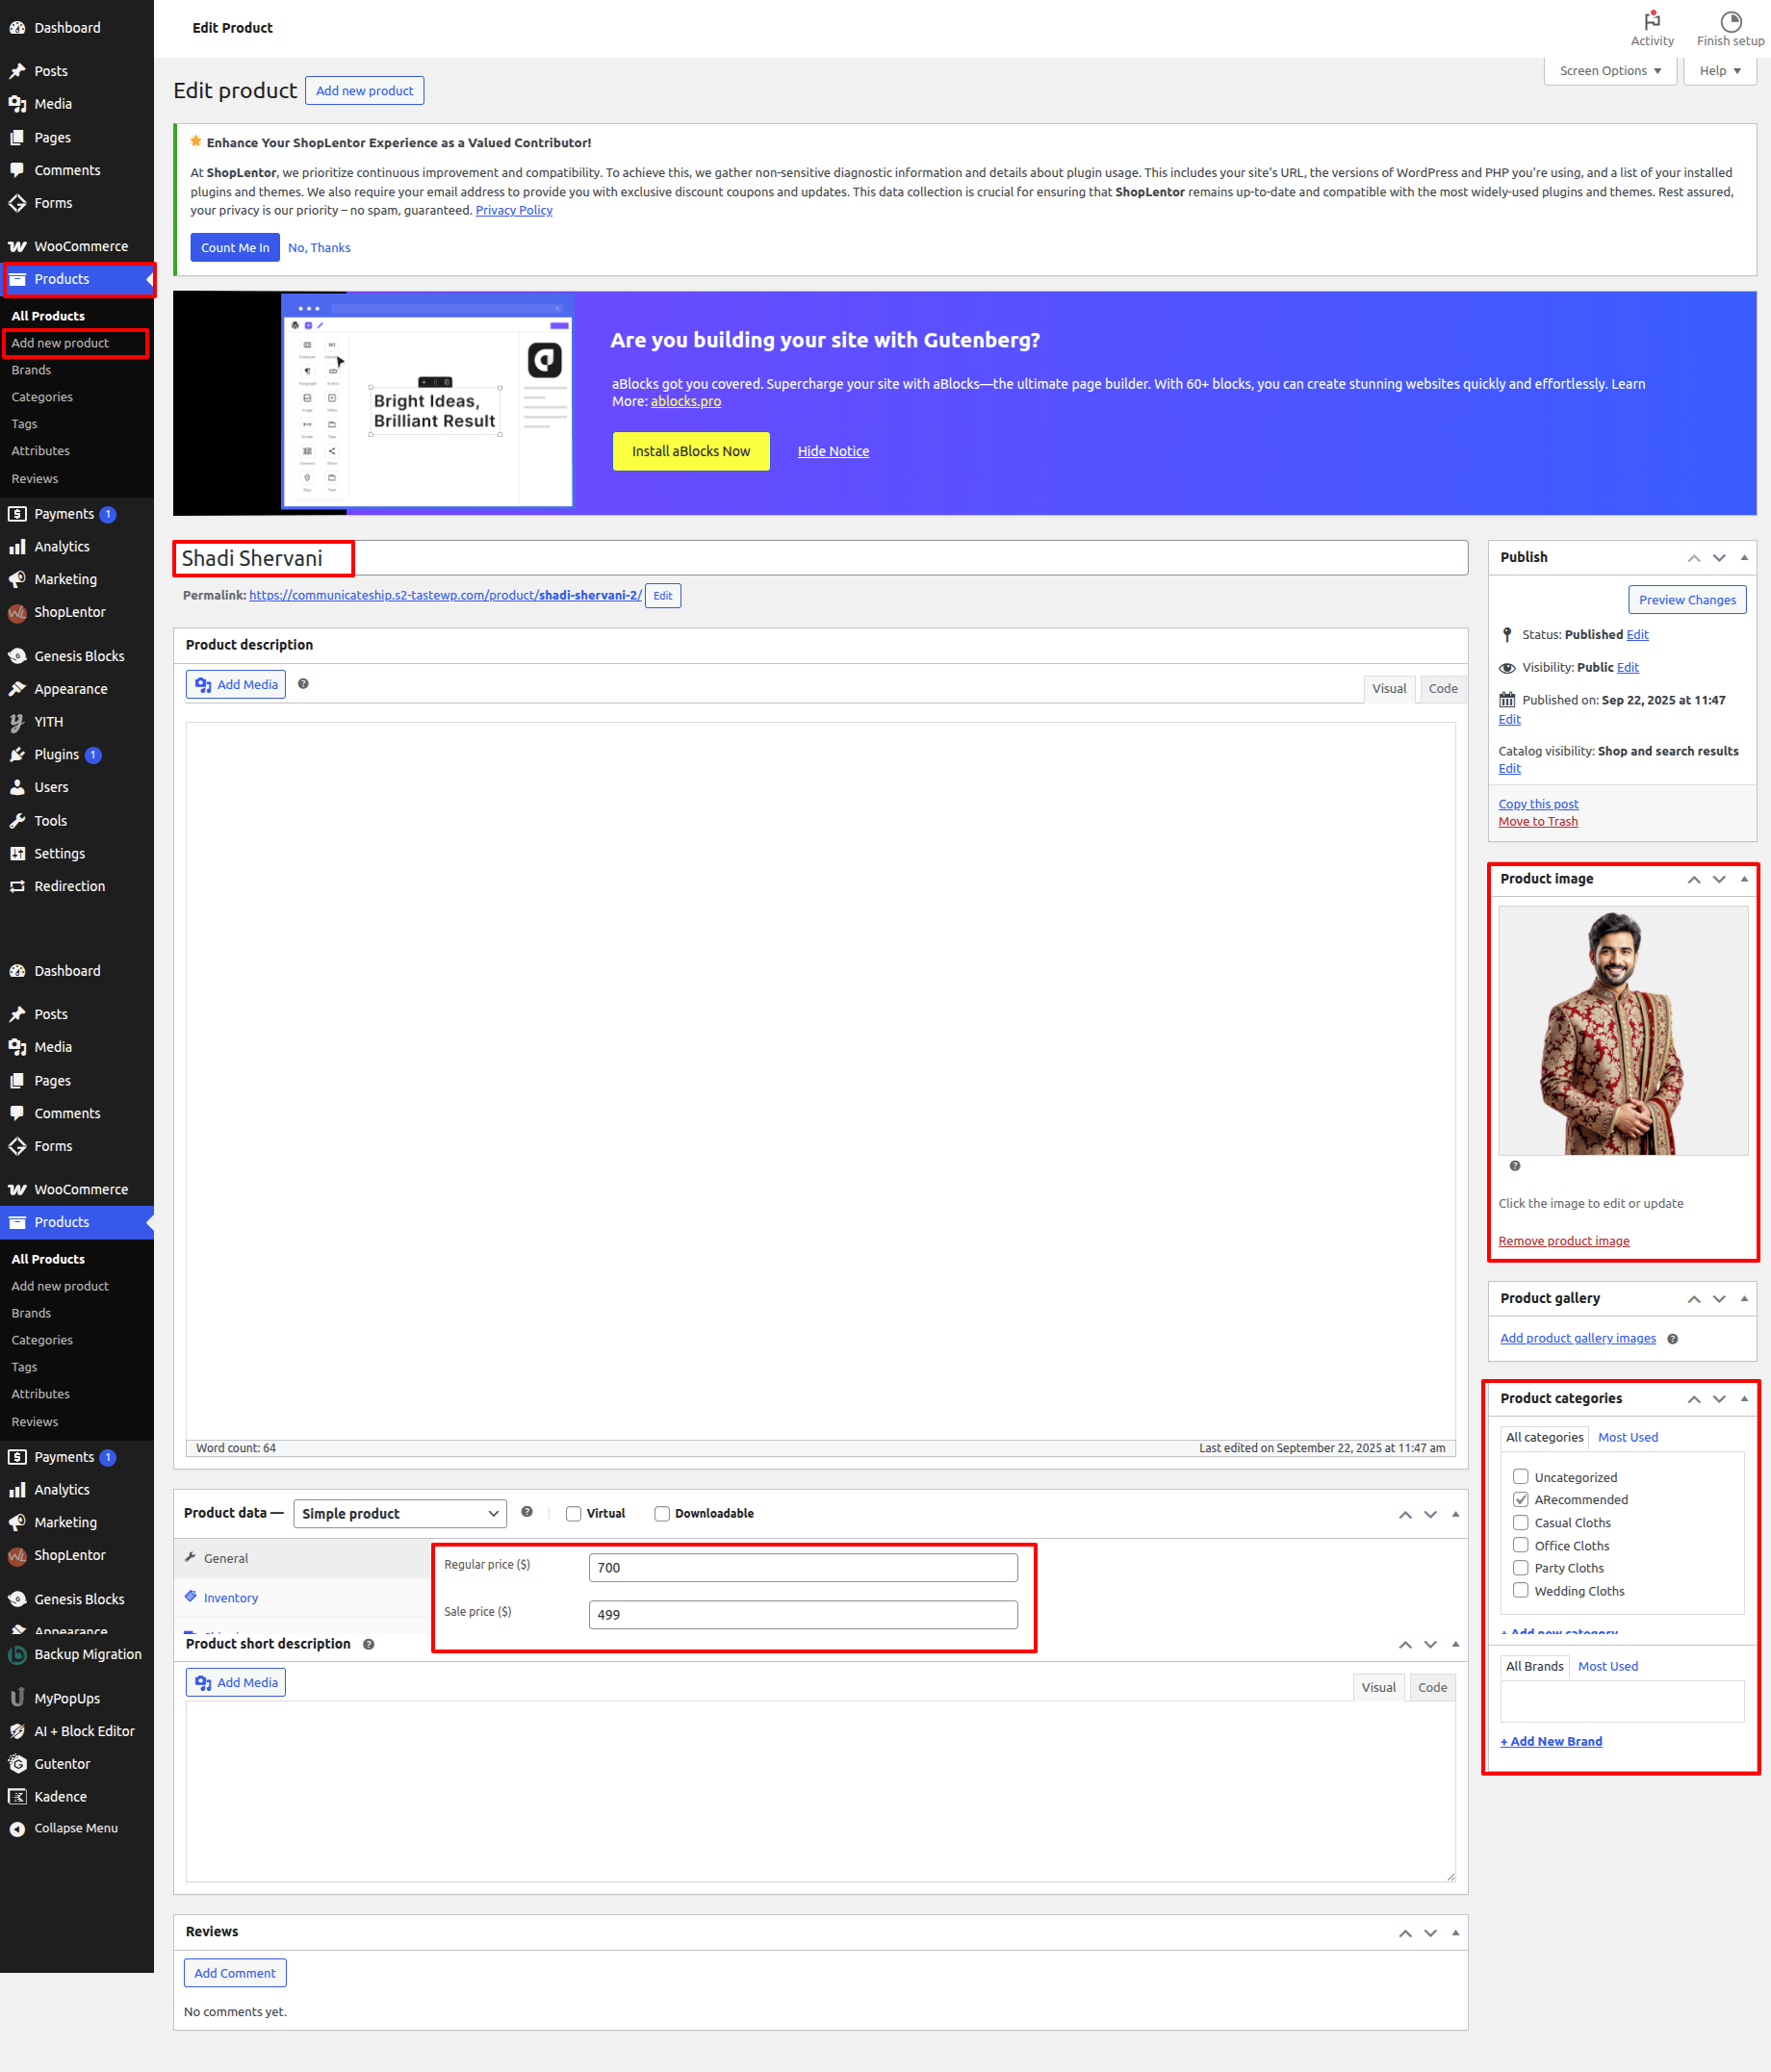The height and width of the screenshot is (2072, 1771).
Task: Enable the Downloadable checkbox
Action: [662, 1514]
